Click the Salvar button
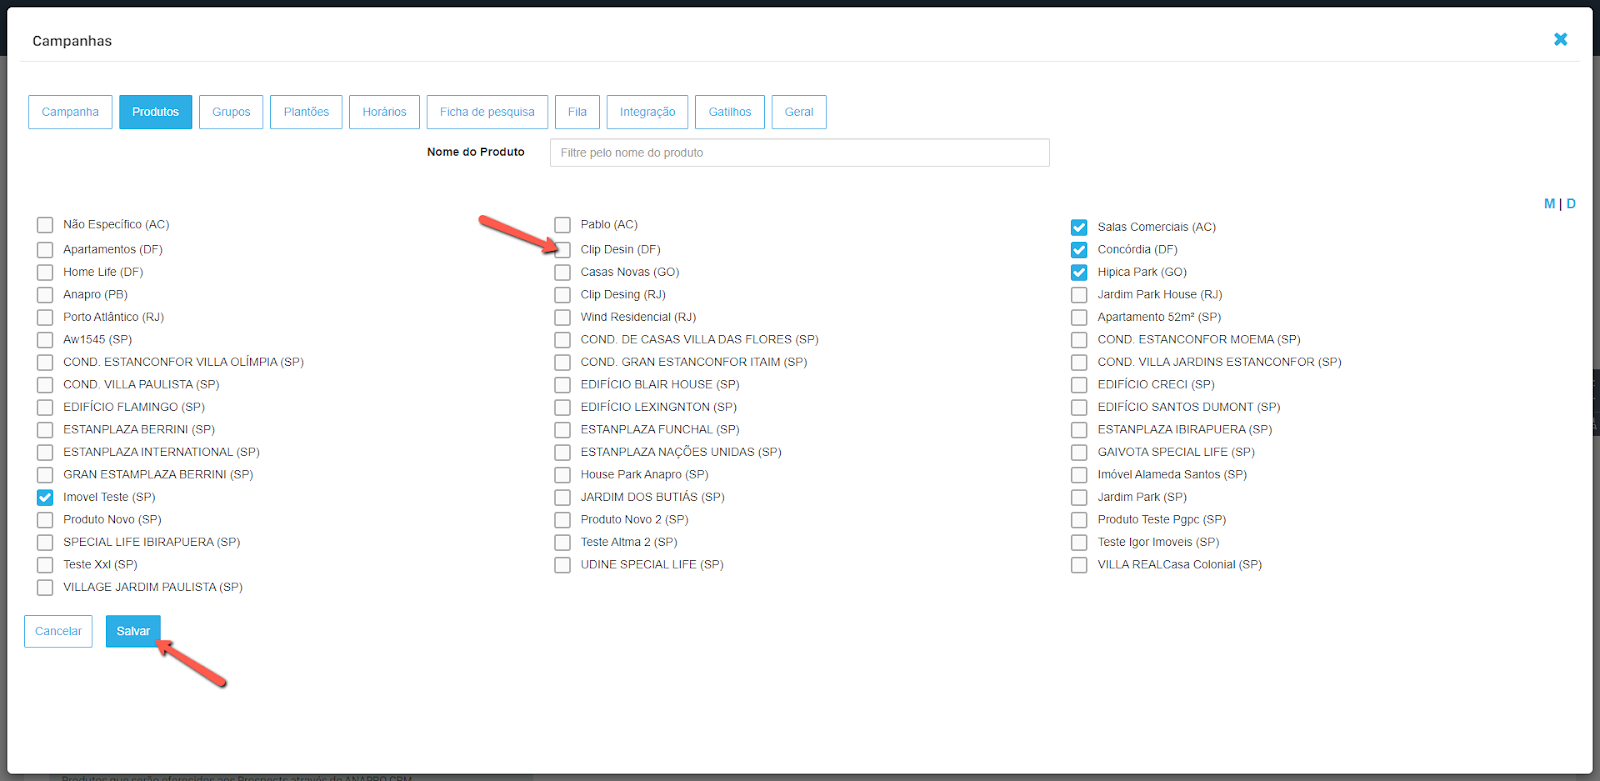Viewport: 1600px width, 781px height. pyautogui.click(x=133, y=631)
